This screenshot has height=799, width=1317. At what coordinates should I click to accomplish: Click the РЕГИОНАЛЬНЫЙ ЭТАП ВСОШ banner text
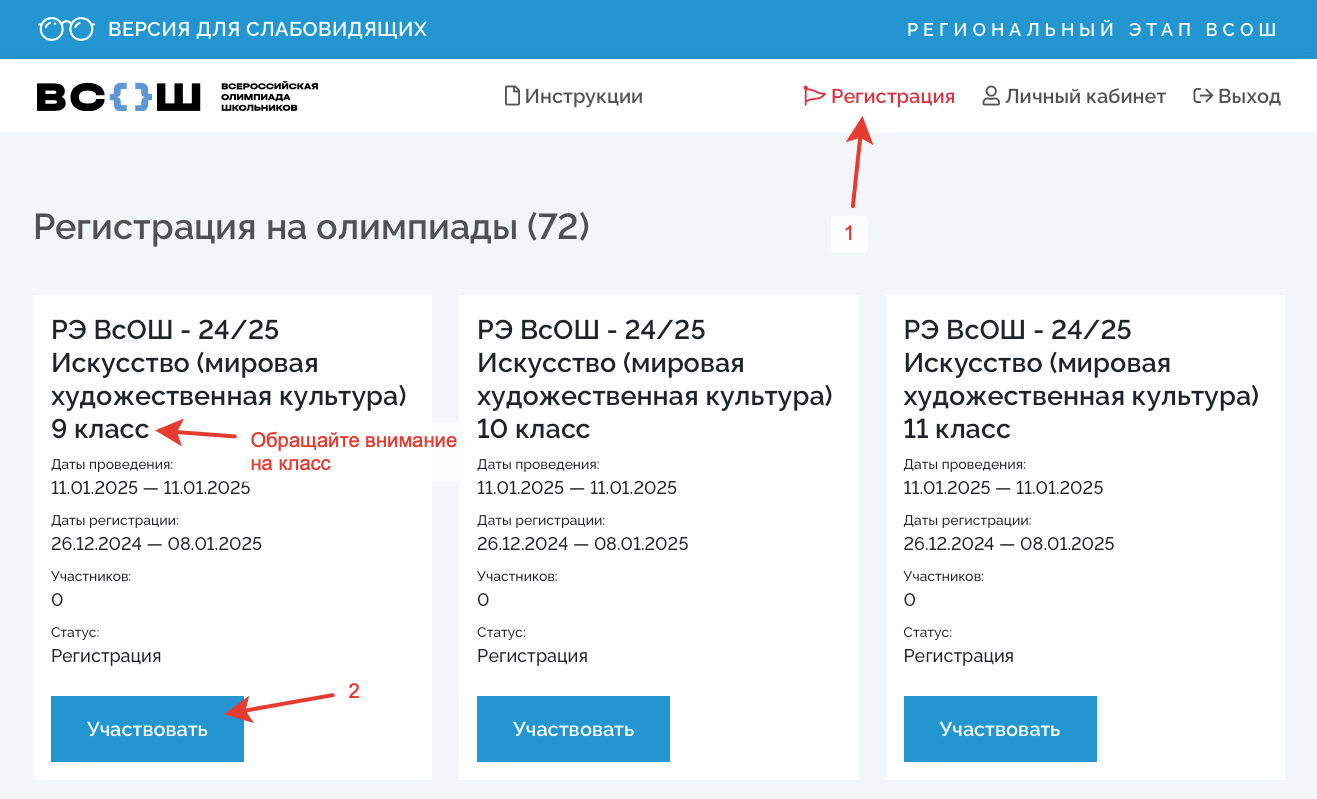tap(1092, 30)
